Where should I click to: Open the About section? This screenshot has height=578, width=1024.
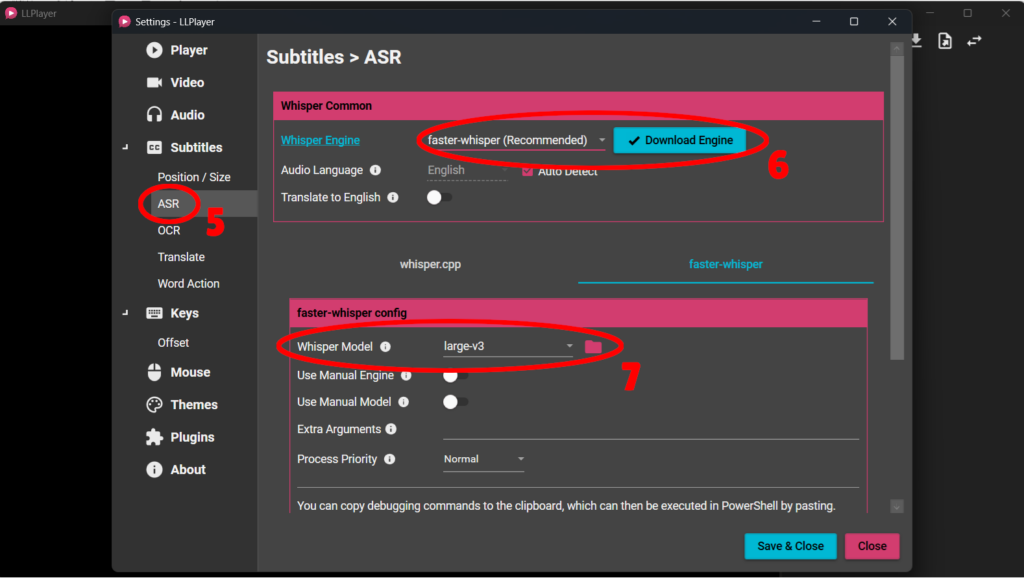(176, 470)
